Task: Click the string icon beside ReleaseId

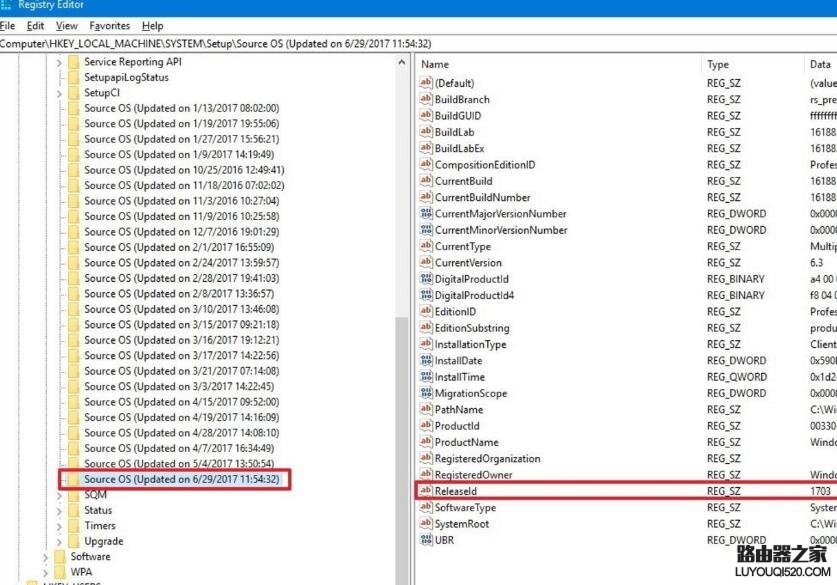Action: [x=424, y=491]
